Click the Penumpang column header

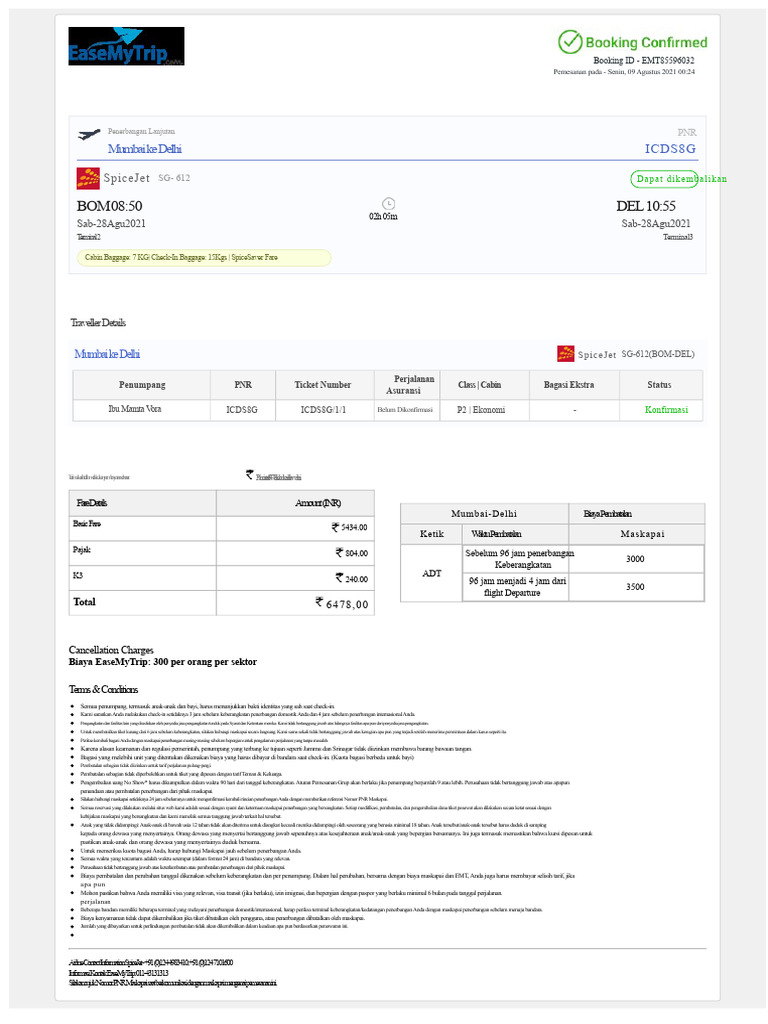coord(142,385)
